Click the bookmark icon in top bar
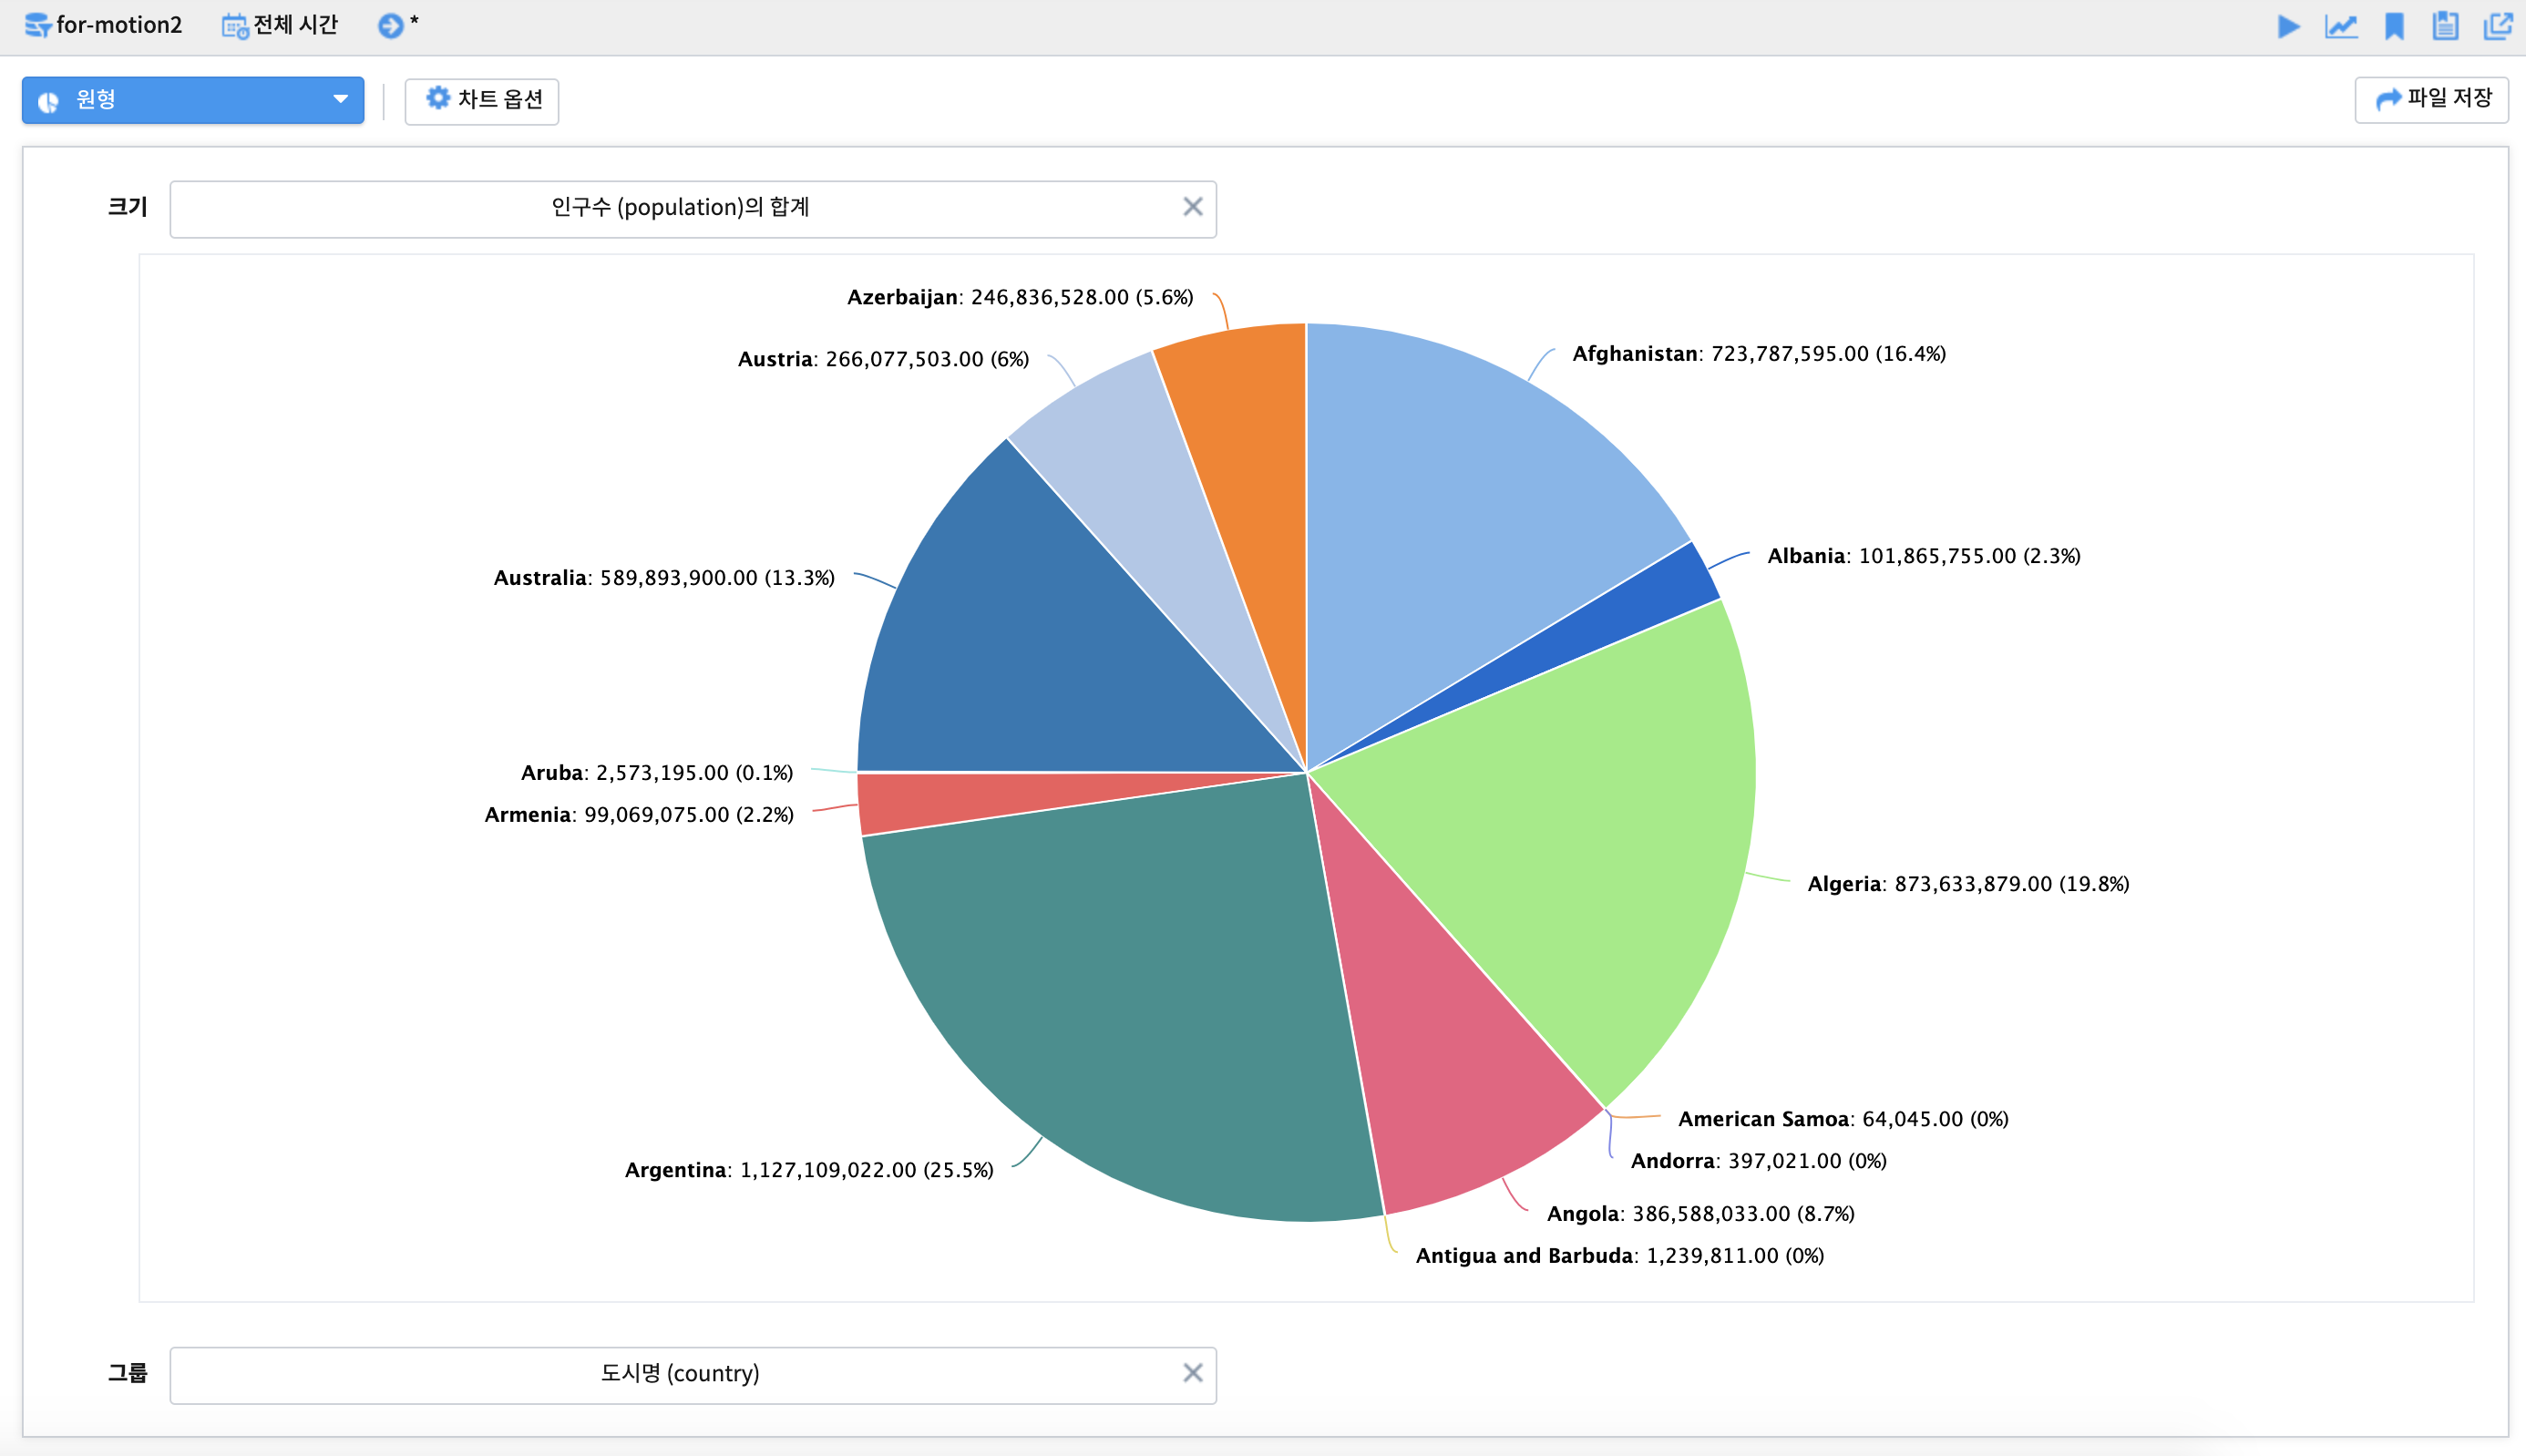Image resolution: width=2526 pixels, height=1456 pixels. [x=2394, y=26]
